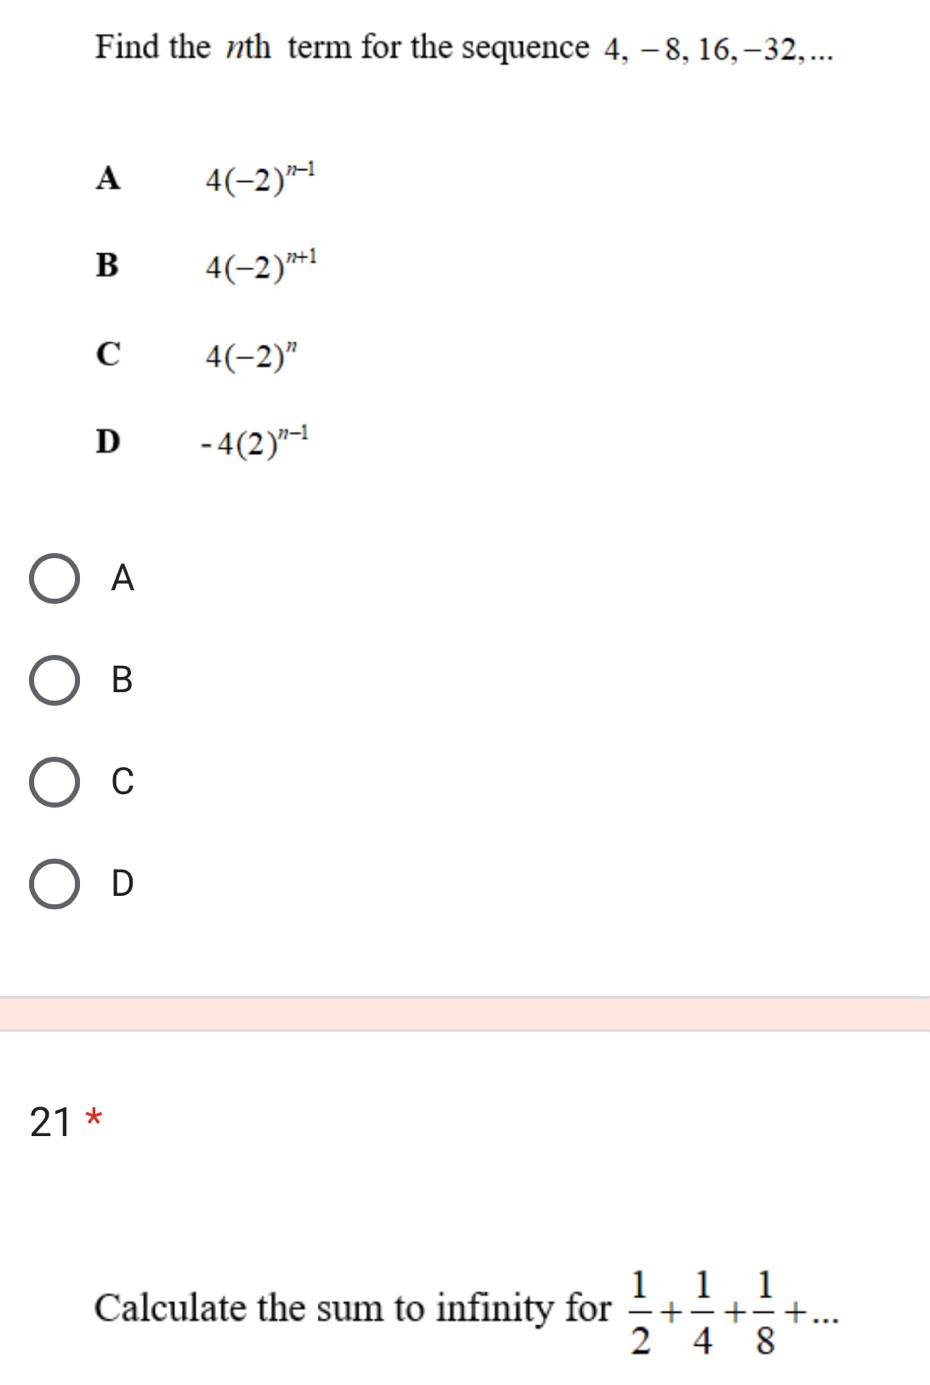
Task: Click the 'A' label beside its radio
Action: coord(122,578)
